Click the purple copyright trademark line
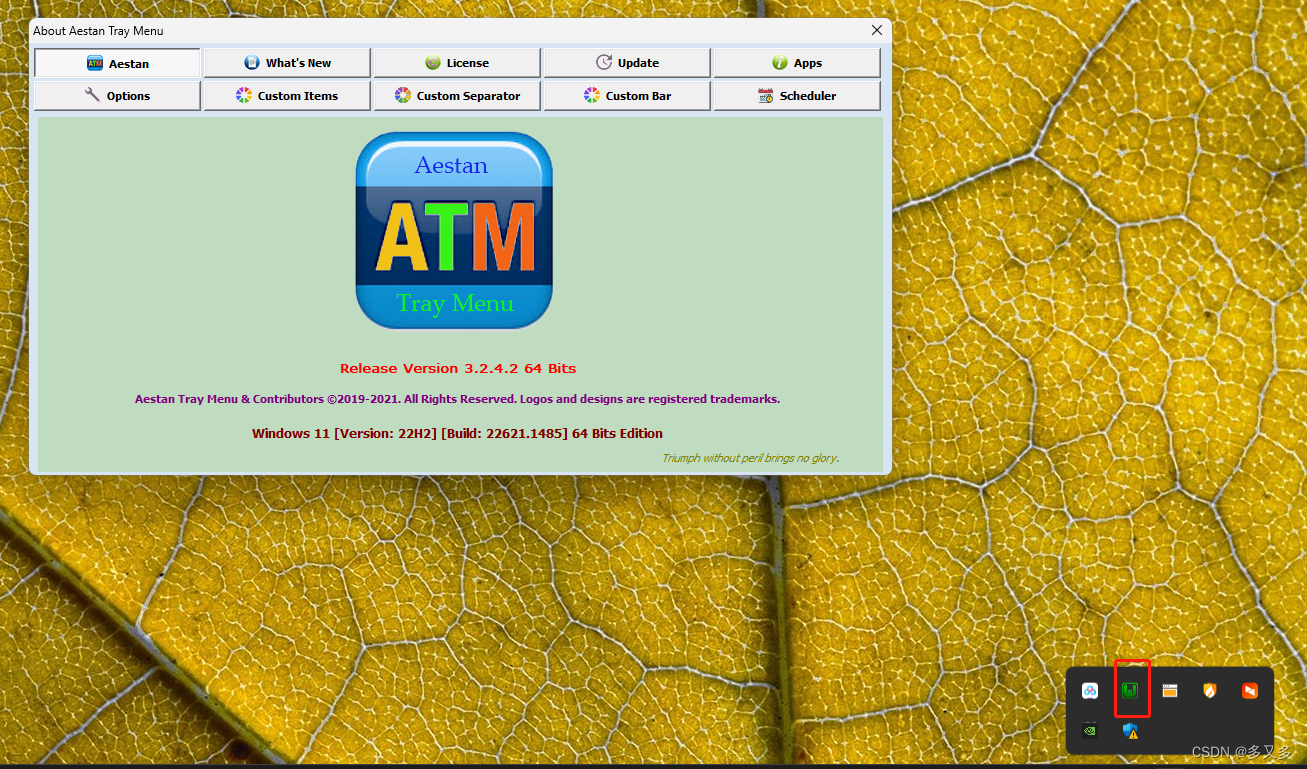The width and height of the screenshot is (1307, 769). 457,399
